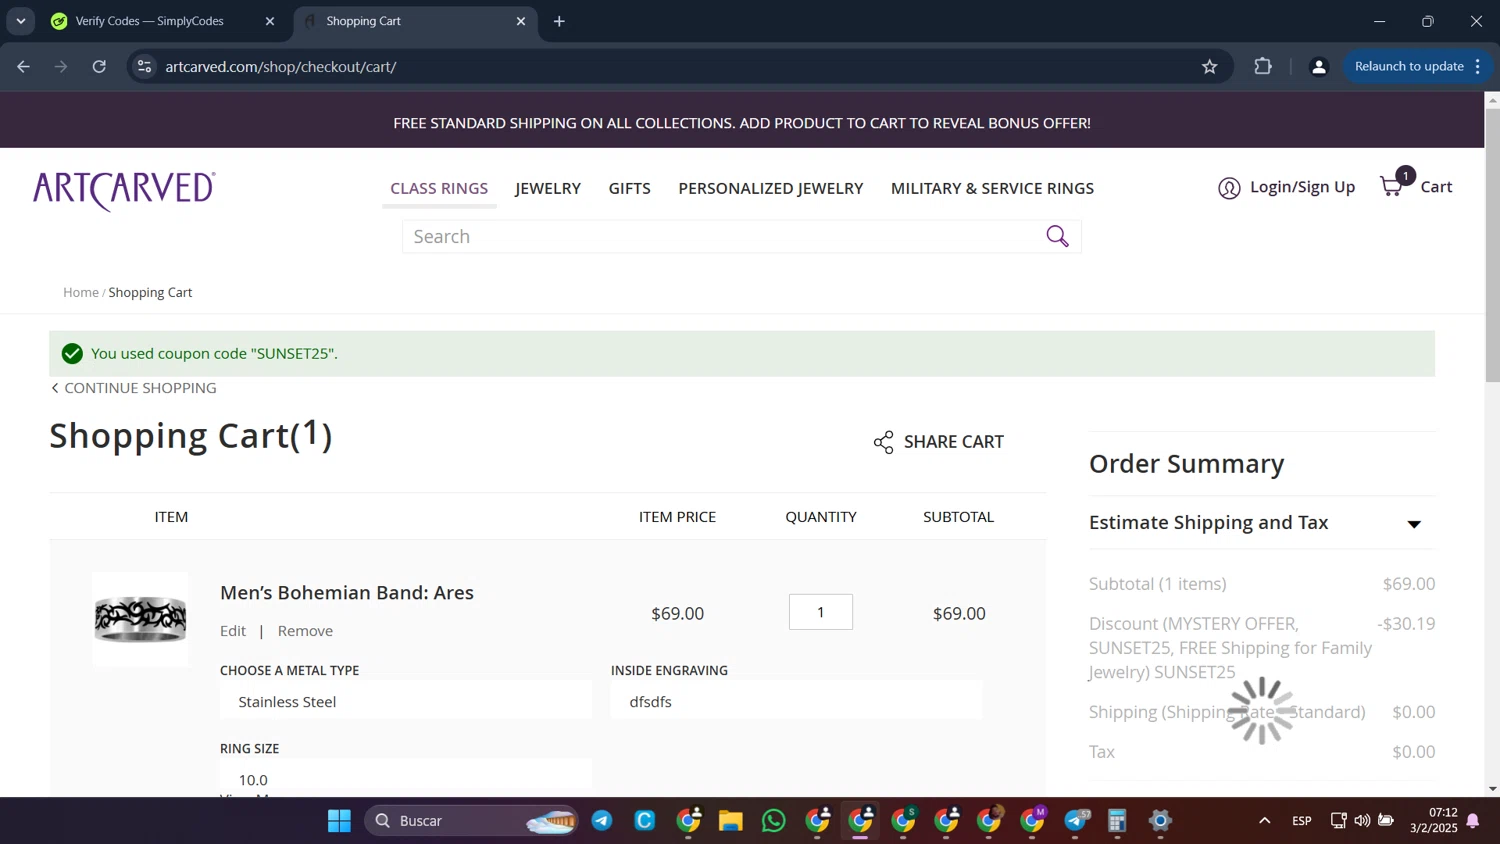Click the search magnifier icon
This screenshot has height=844, width=1500.
coord(1057,236)
